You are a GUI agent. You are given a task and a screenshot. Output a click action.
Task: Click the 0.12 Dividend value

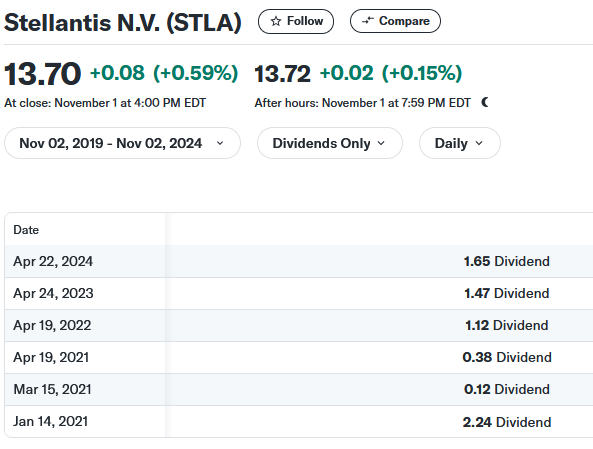click(507, 389)
